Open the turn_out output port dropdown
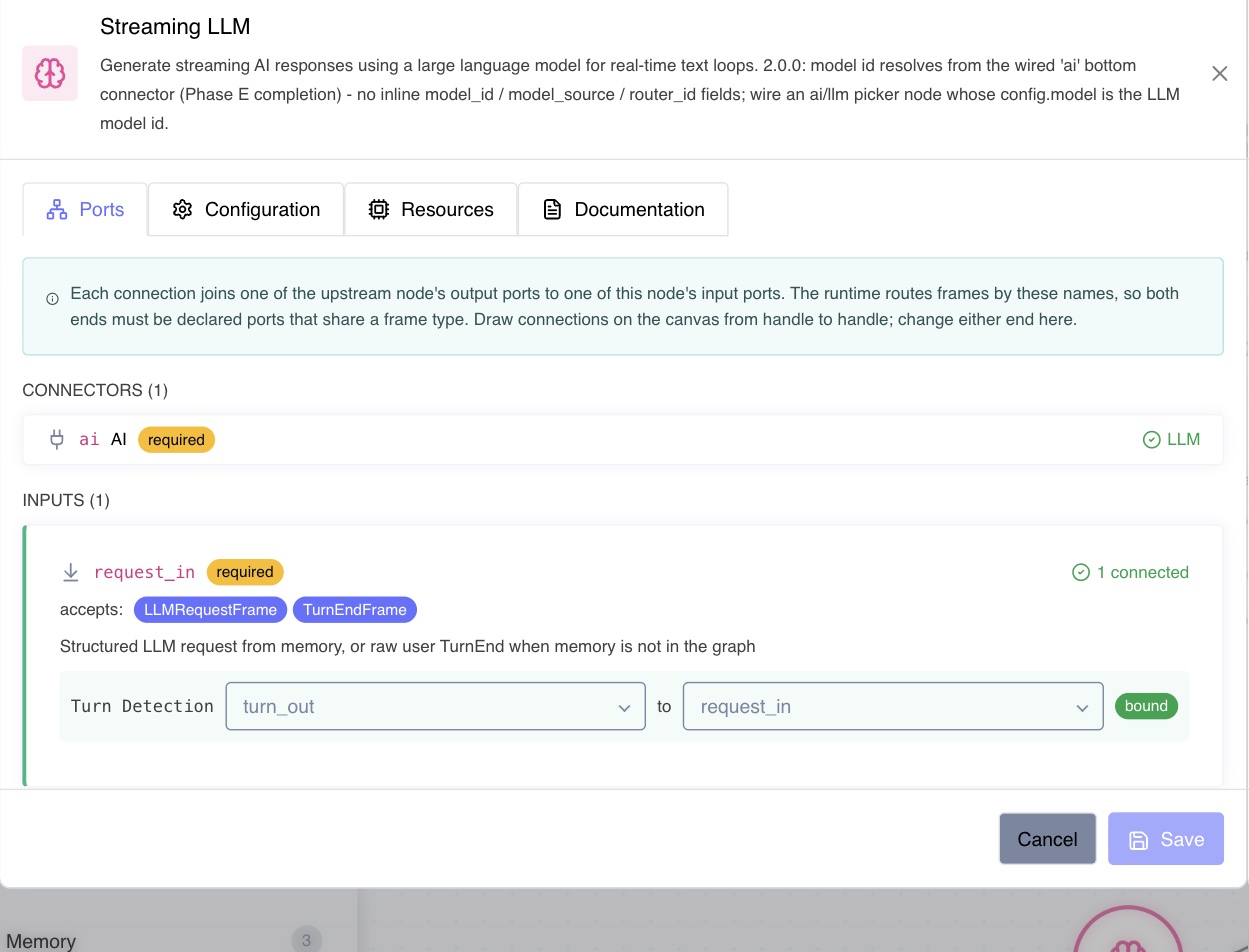 tap(435, 706)
